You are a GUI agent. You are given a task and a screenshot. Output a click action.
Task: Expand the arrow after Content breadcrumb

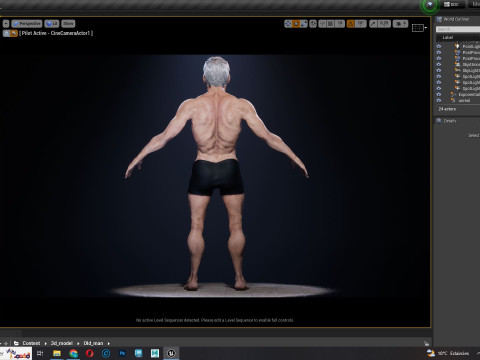coord(46,343)
